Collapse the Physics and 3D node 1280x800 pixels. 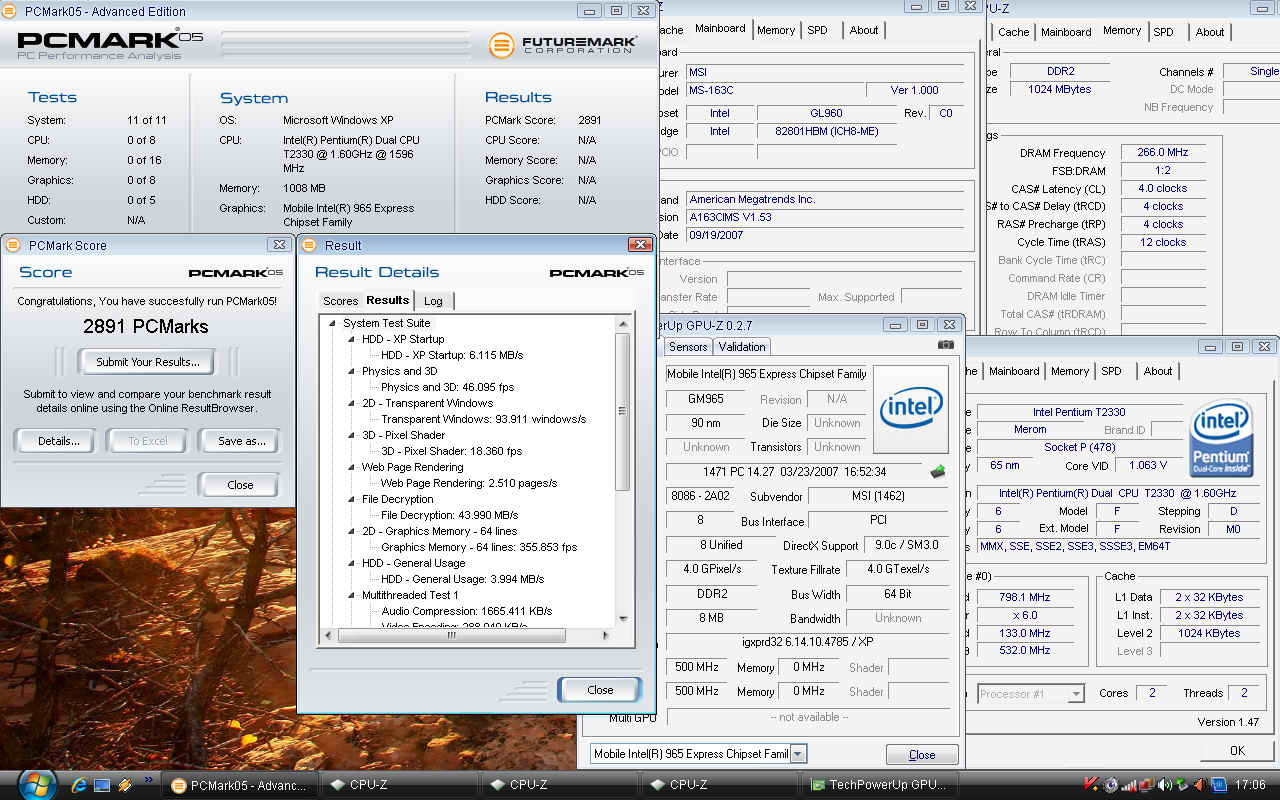point(352,371)
